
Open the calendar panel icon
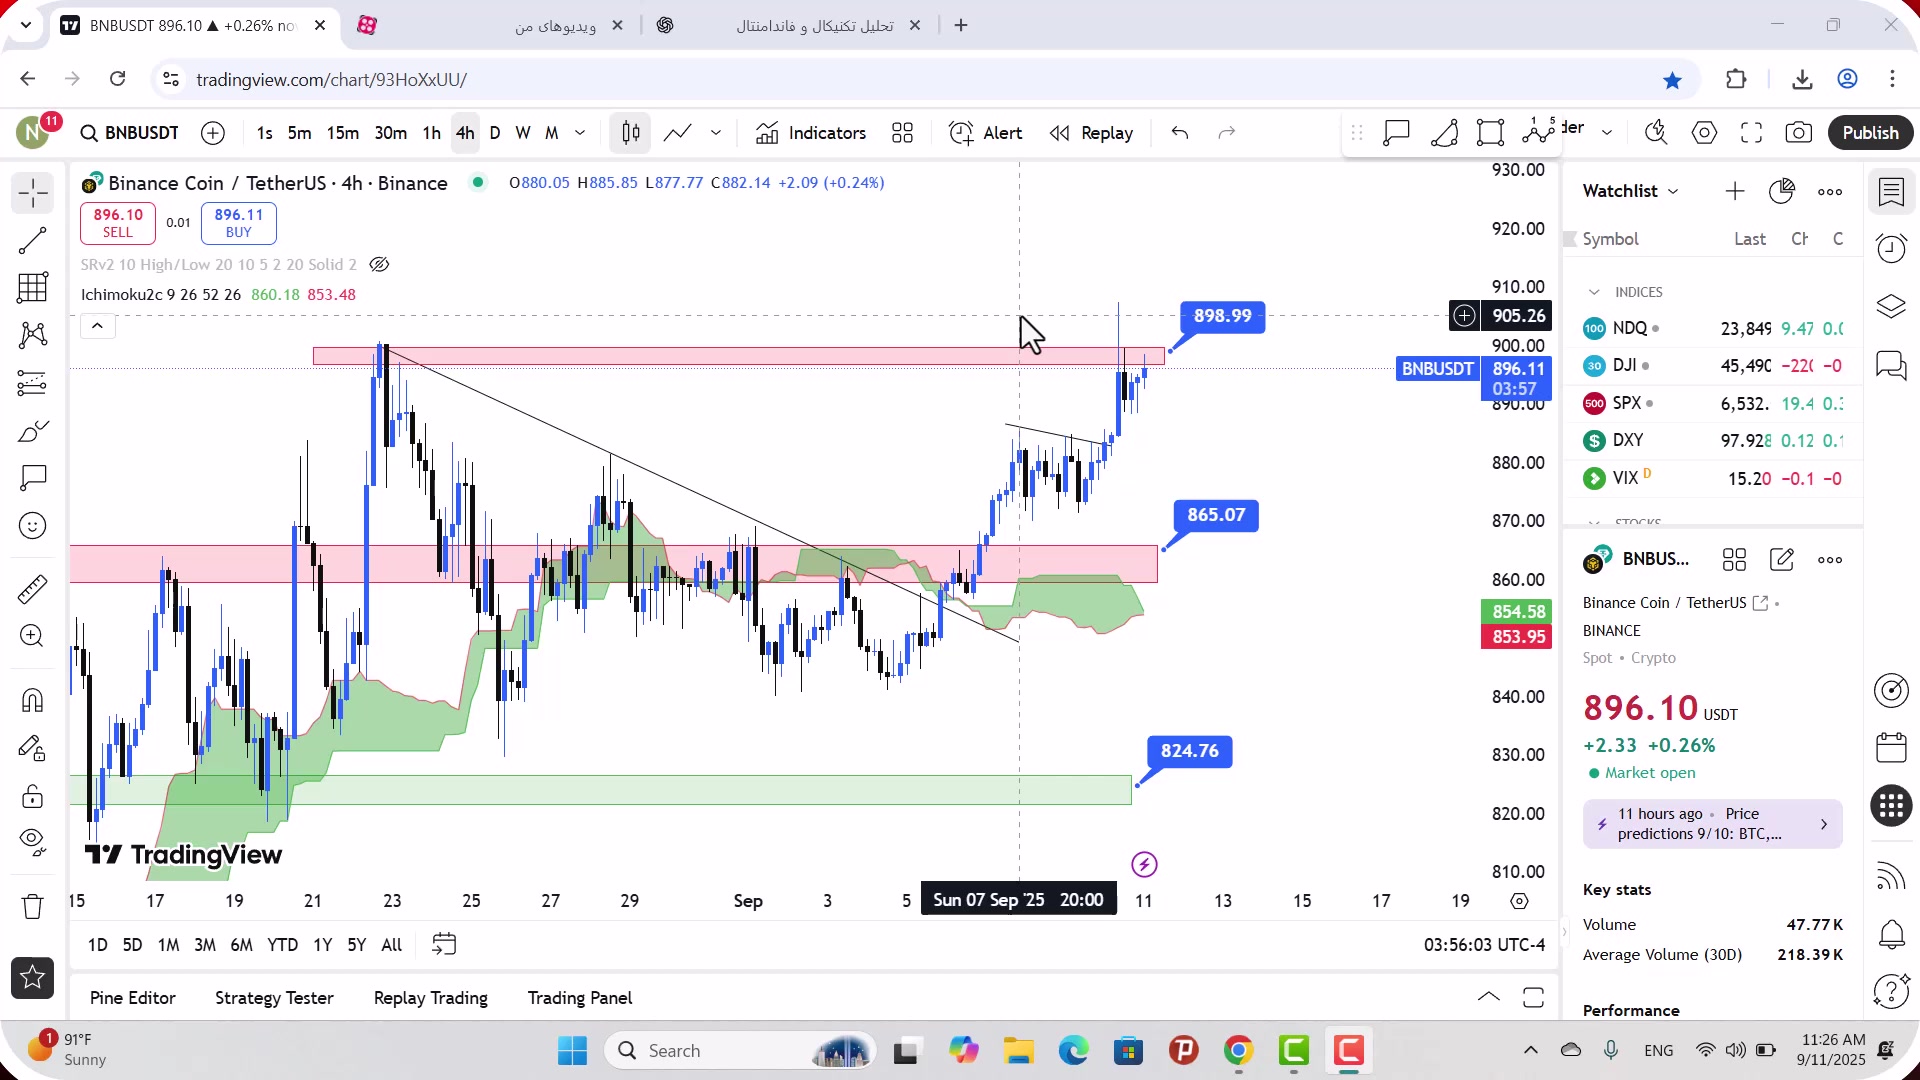point(1891,747)
